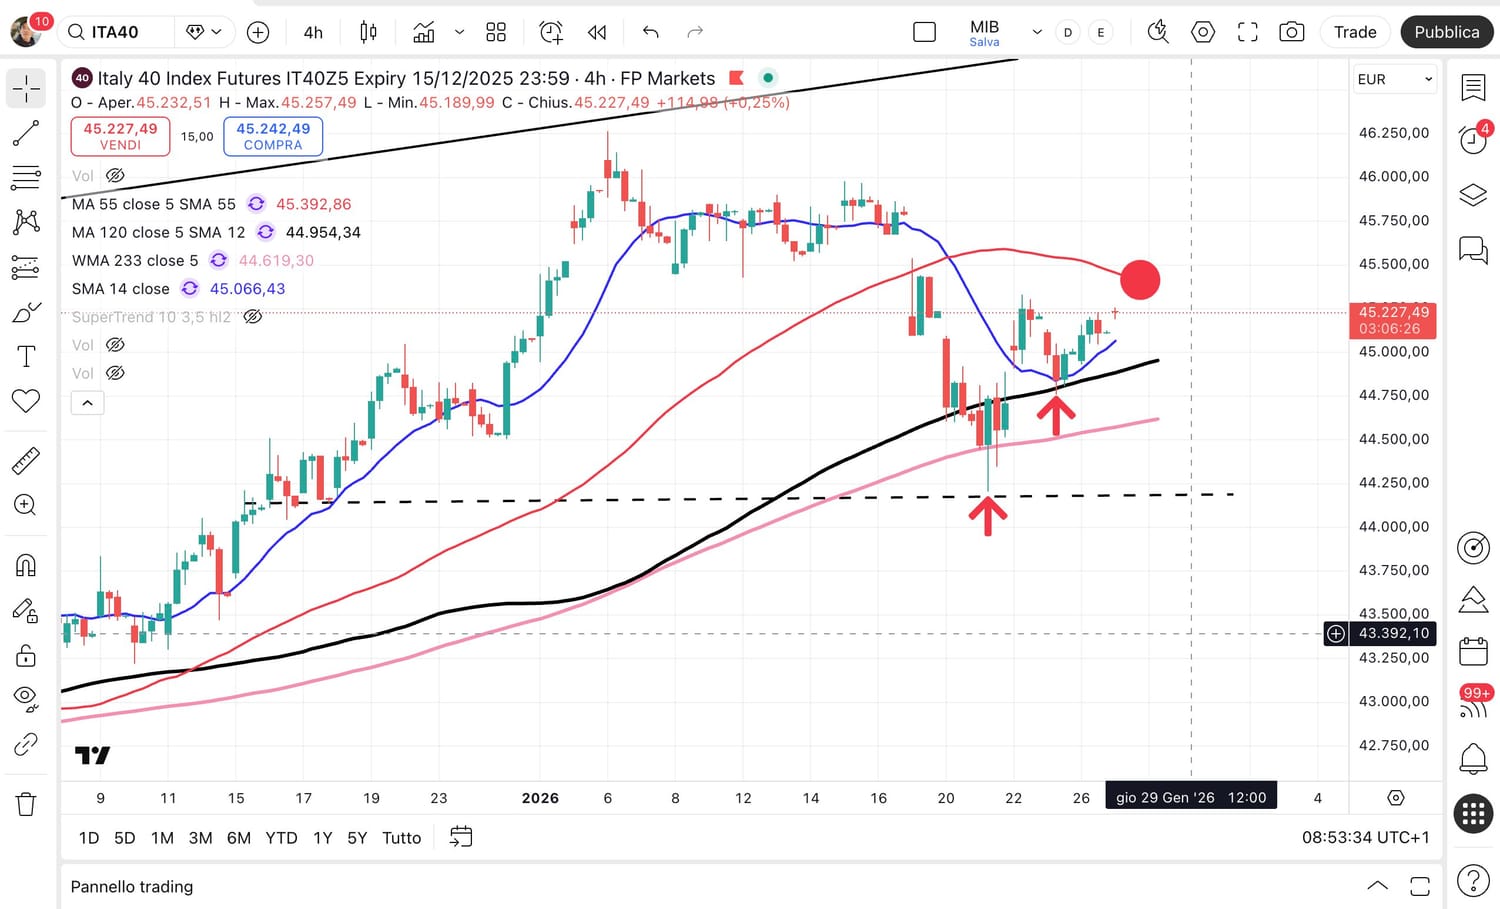Select the ruler measure tool
Viewport: 1500px width, 909px height.
click(26, 460)
